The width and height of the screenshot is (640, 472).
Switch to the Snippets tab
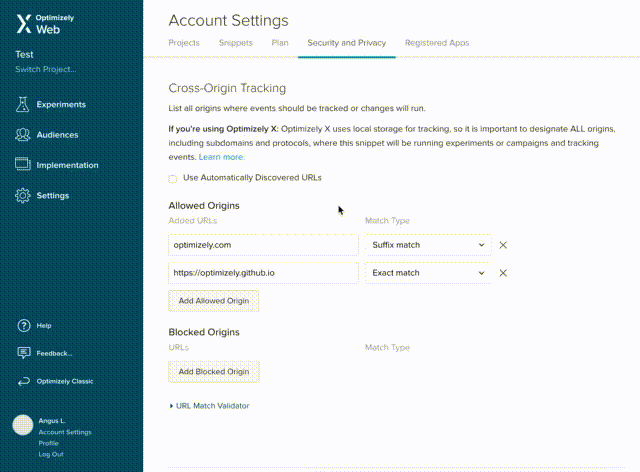tap(236, 43)
